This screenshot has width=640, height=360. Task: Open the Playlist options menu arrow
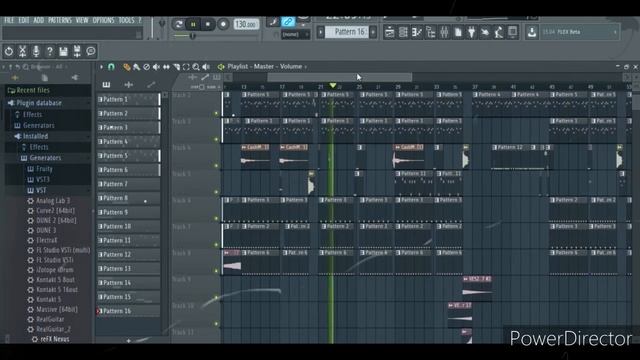tap(101, 67)
